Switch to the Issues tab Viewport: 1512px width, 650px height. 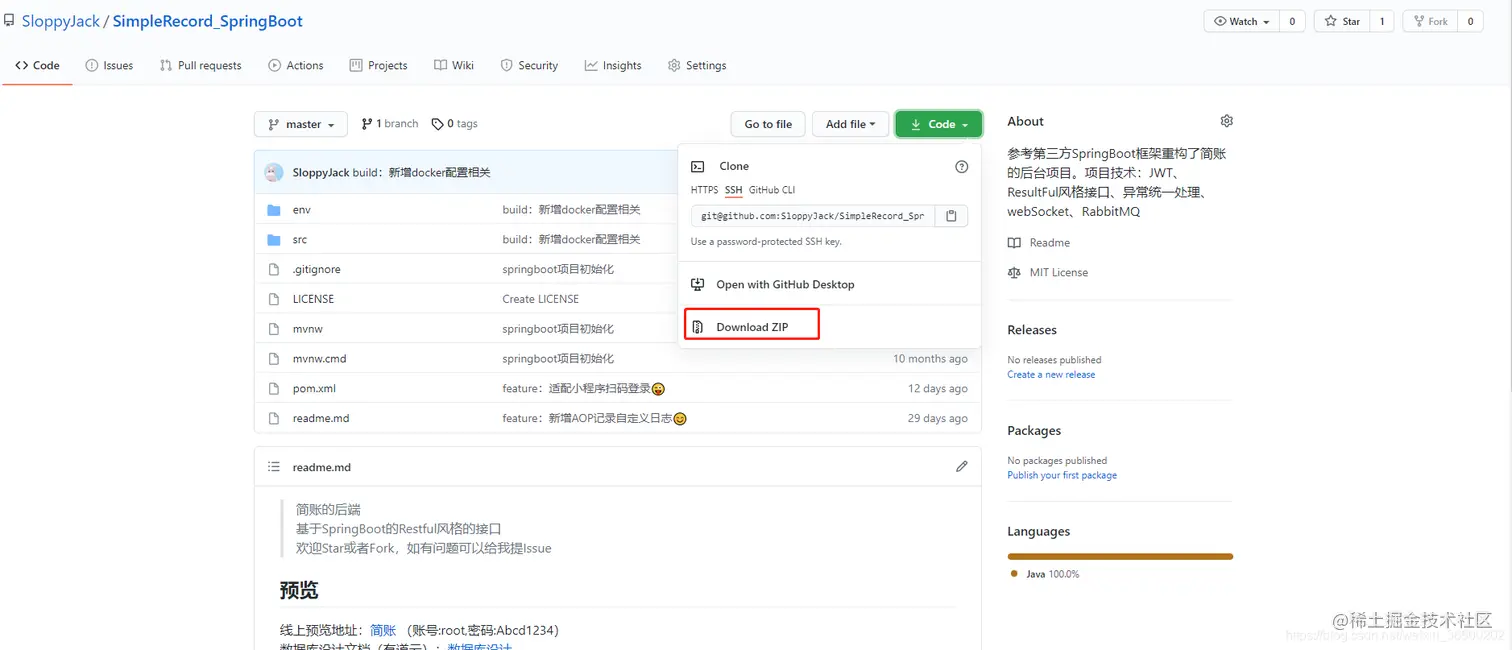[x=109, y=66]
